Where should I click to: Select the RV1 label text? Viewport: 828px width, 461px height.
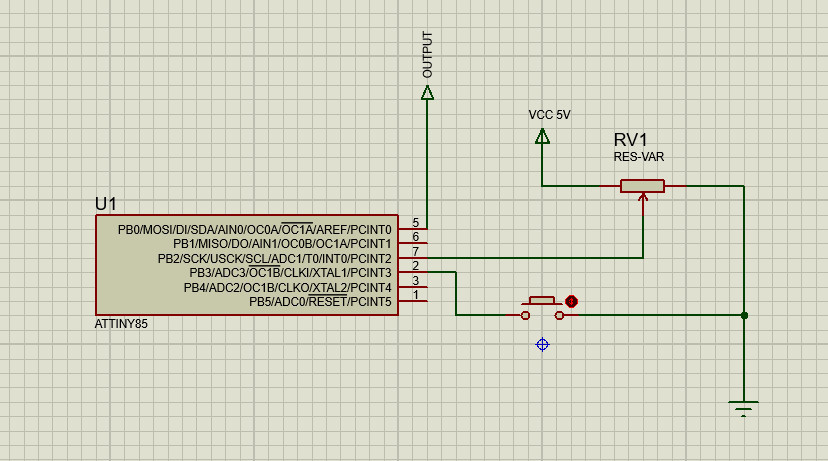click(x=630, y=140)
